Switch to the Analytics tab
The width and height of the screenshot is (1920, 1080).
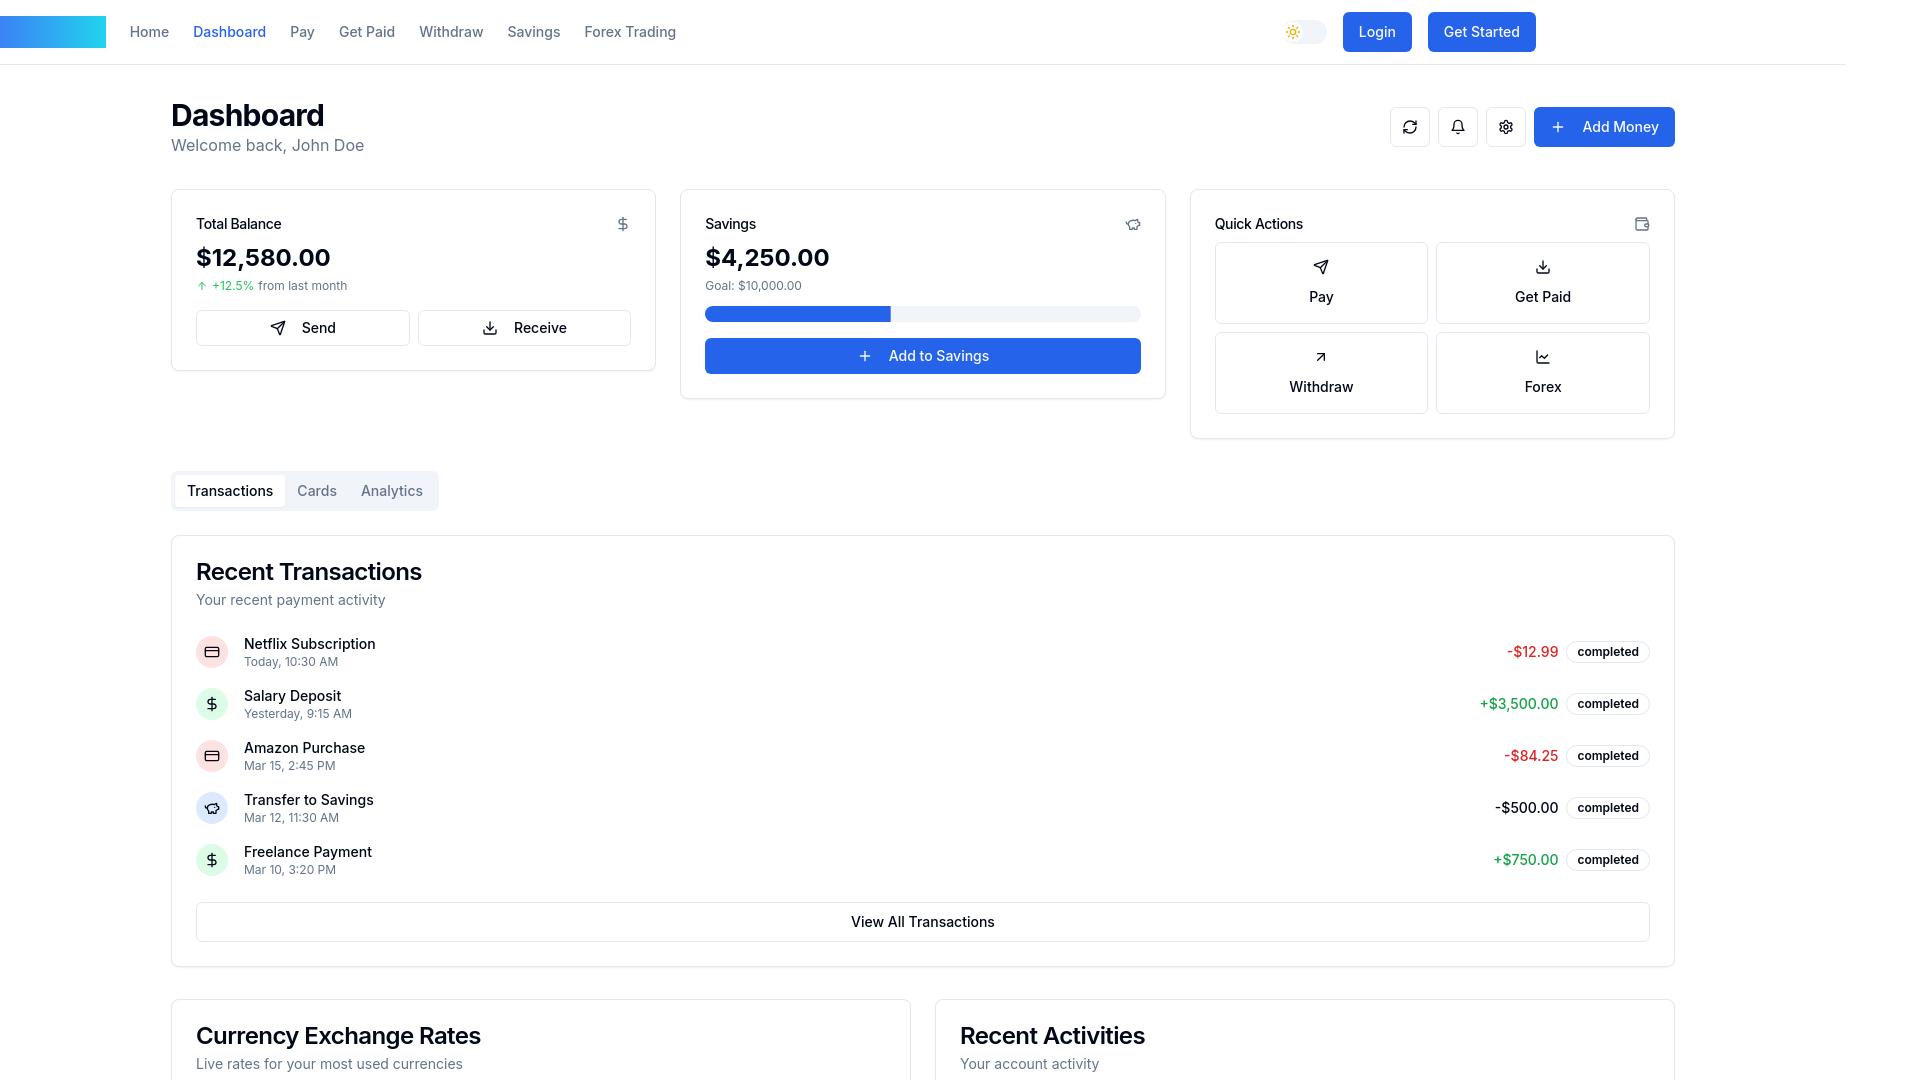click(391, 491)
